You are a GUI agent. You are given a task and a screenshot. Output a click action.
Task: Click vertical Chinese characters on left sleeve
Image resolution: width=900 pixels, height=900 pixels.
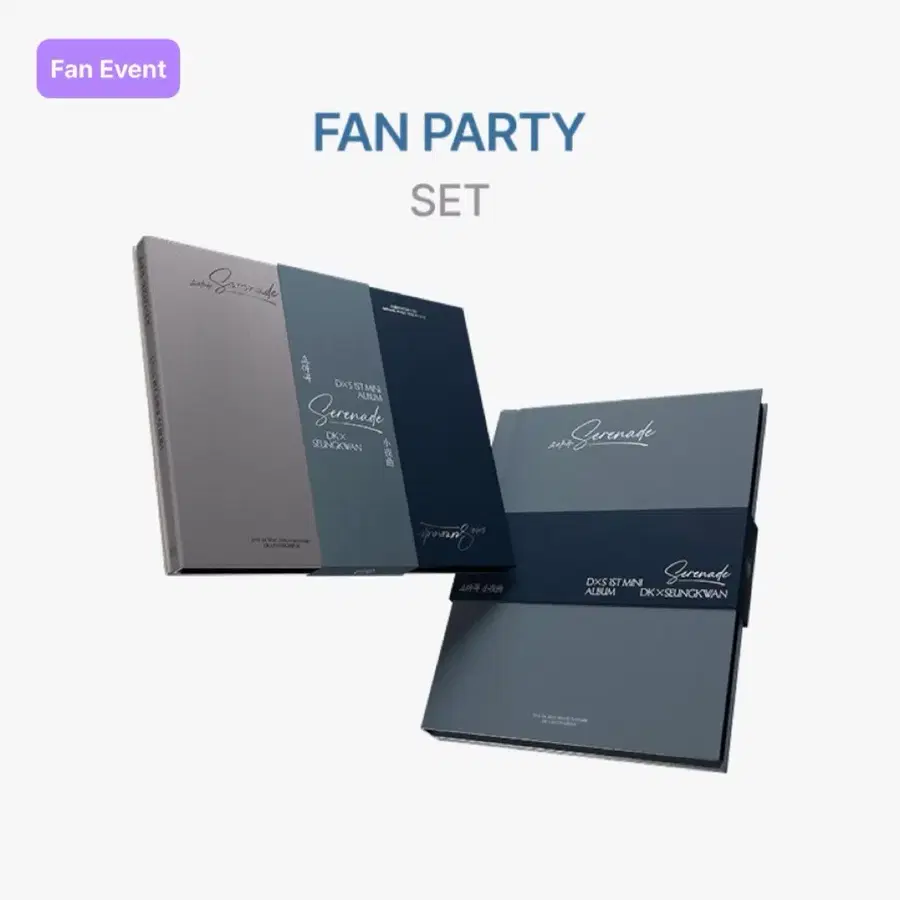389,450
